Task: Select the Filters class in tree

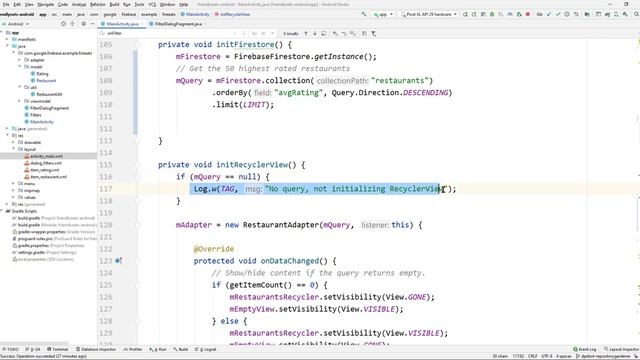Action: [x=33, y=115]
